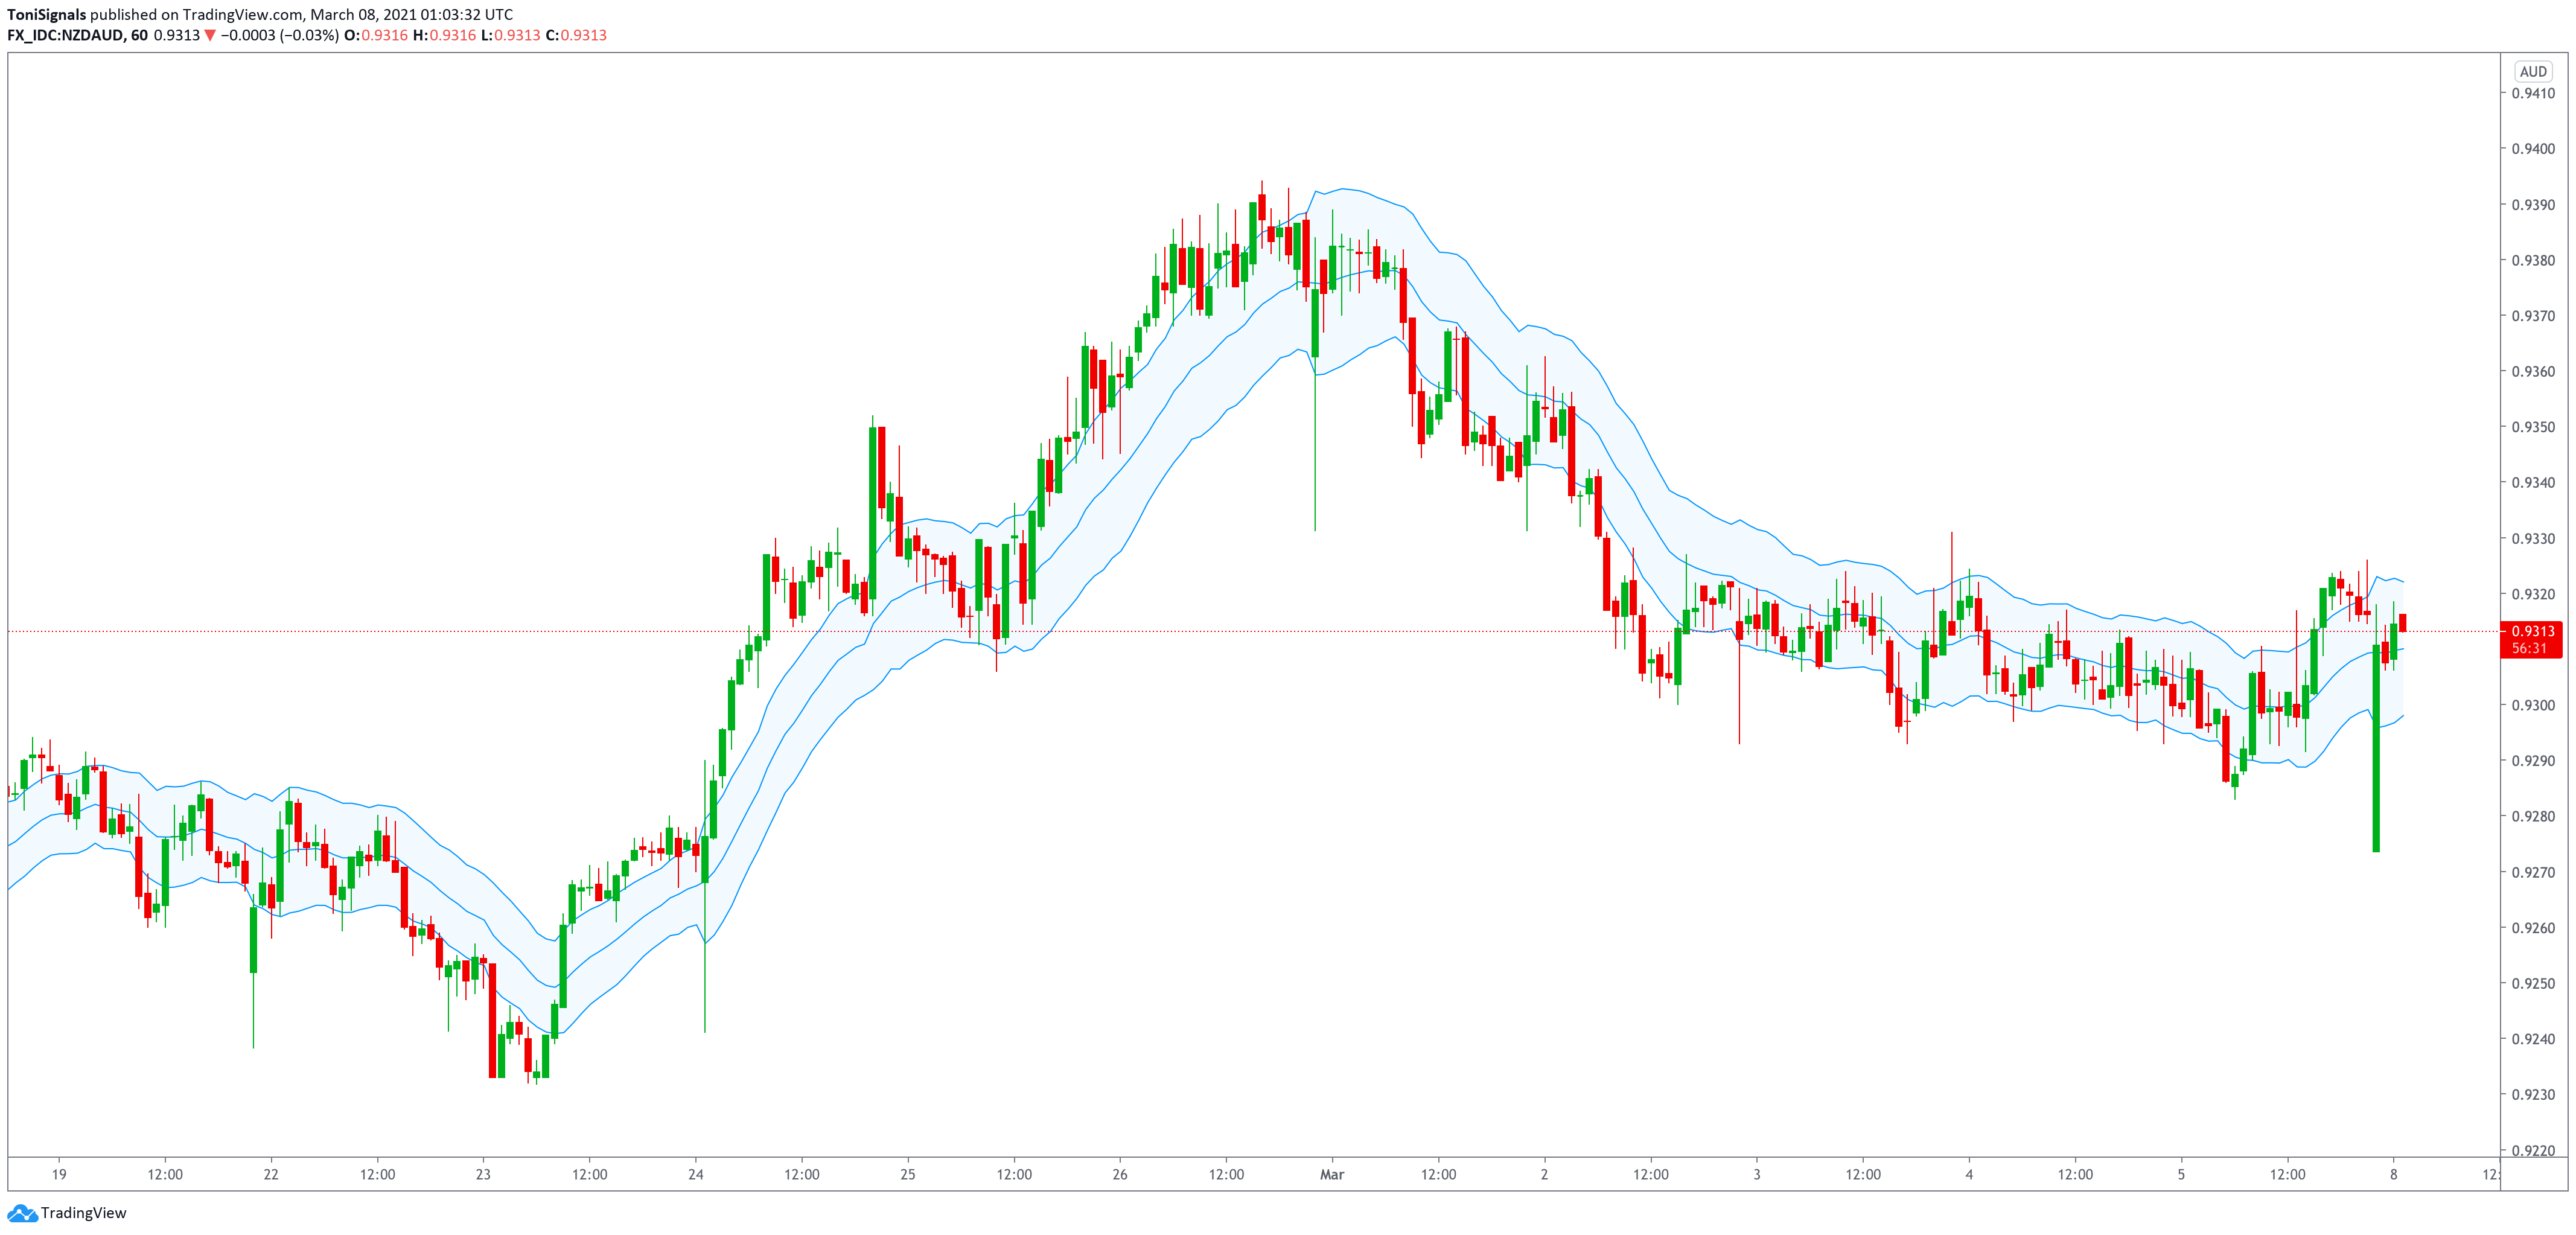Click the close value C:0.9313

tap(576, 35)
